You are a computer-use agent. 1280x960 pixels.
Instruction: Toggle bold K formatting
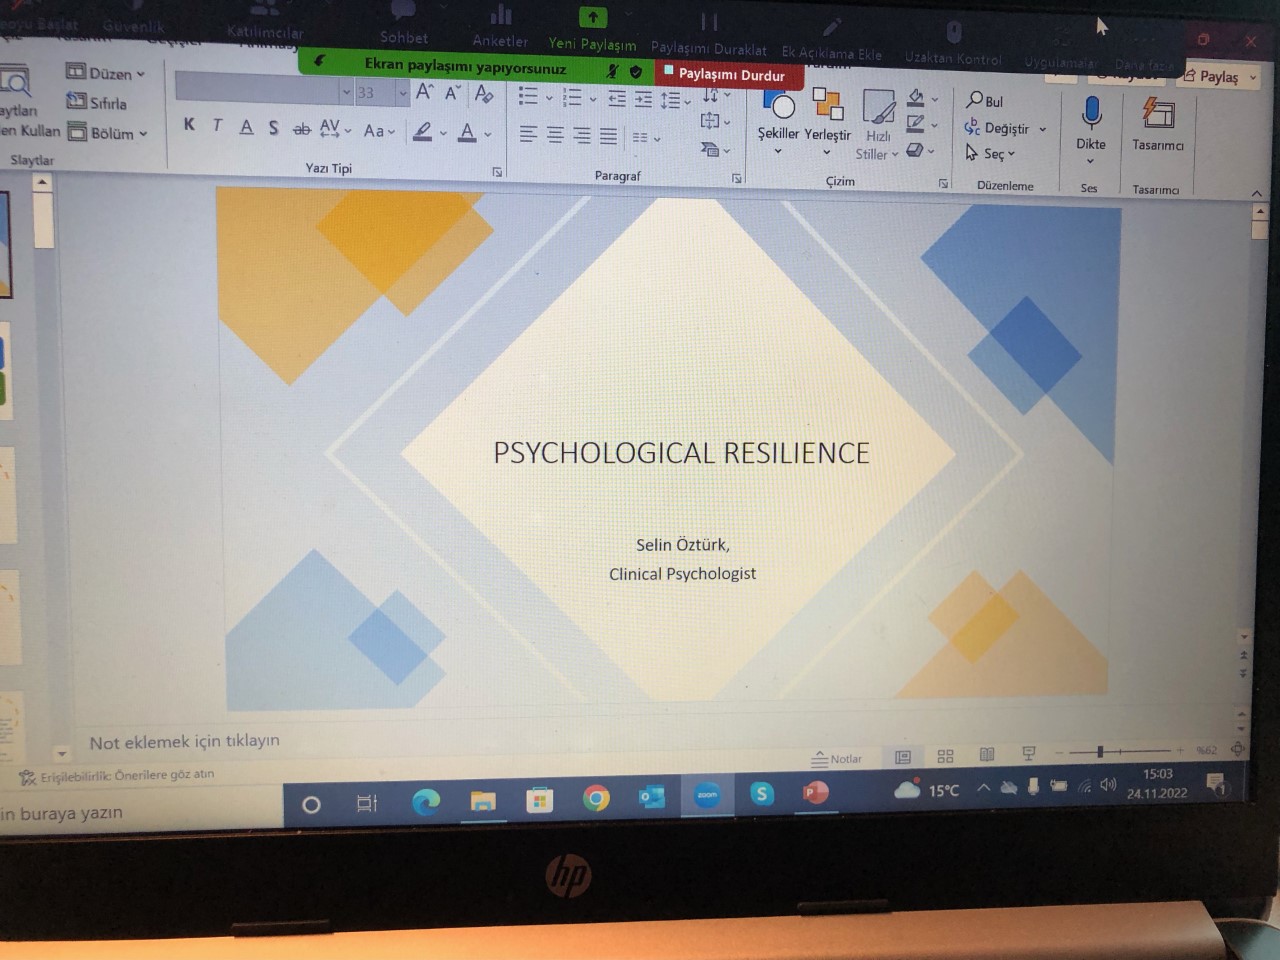(x=189, y=125)
